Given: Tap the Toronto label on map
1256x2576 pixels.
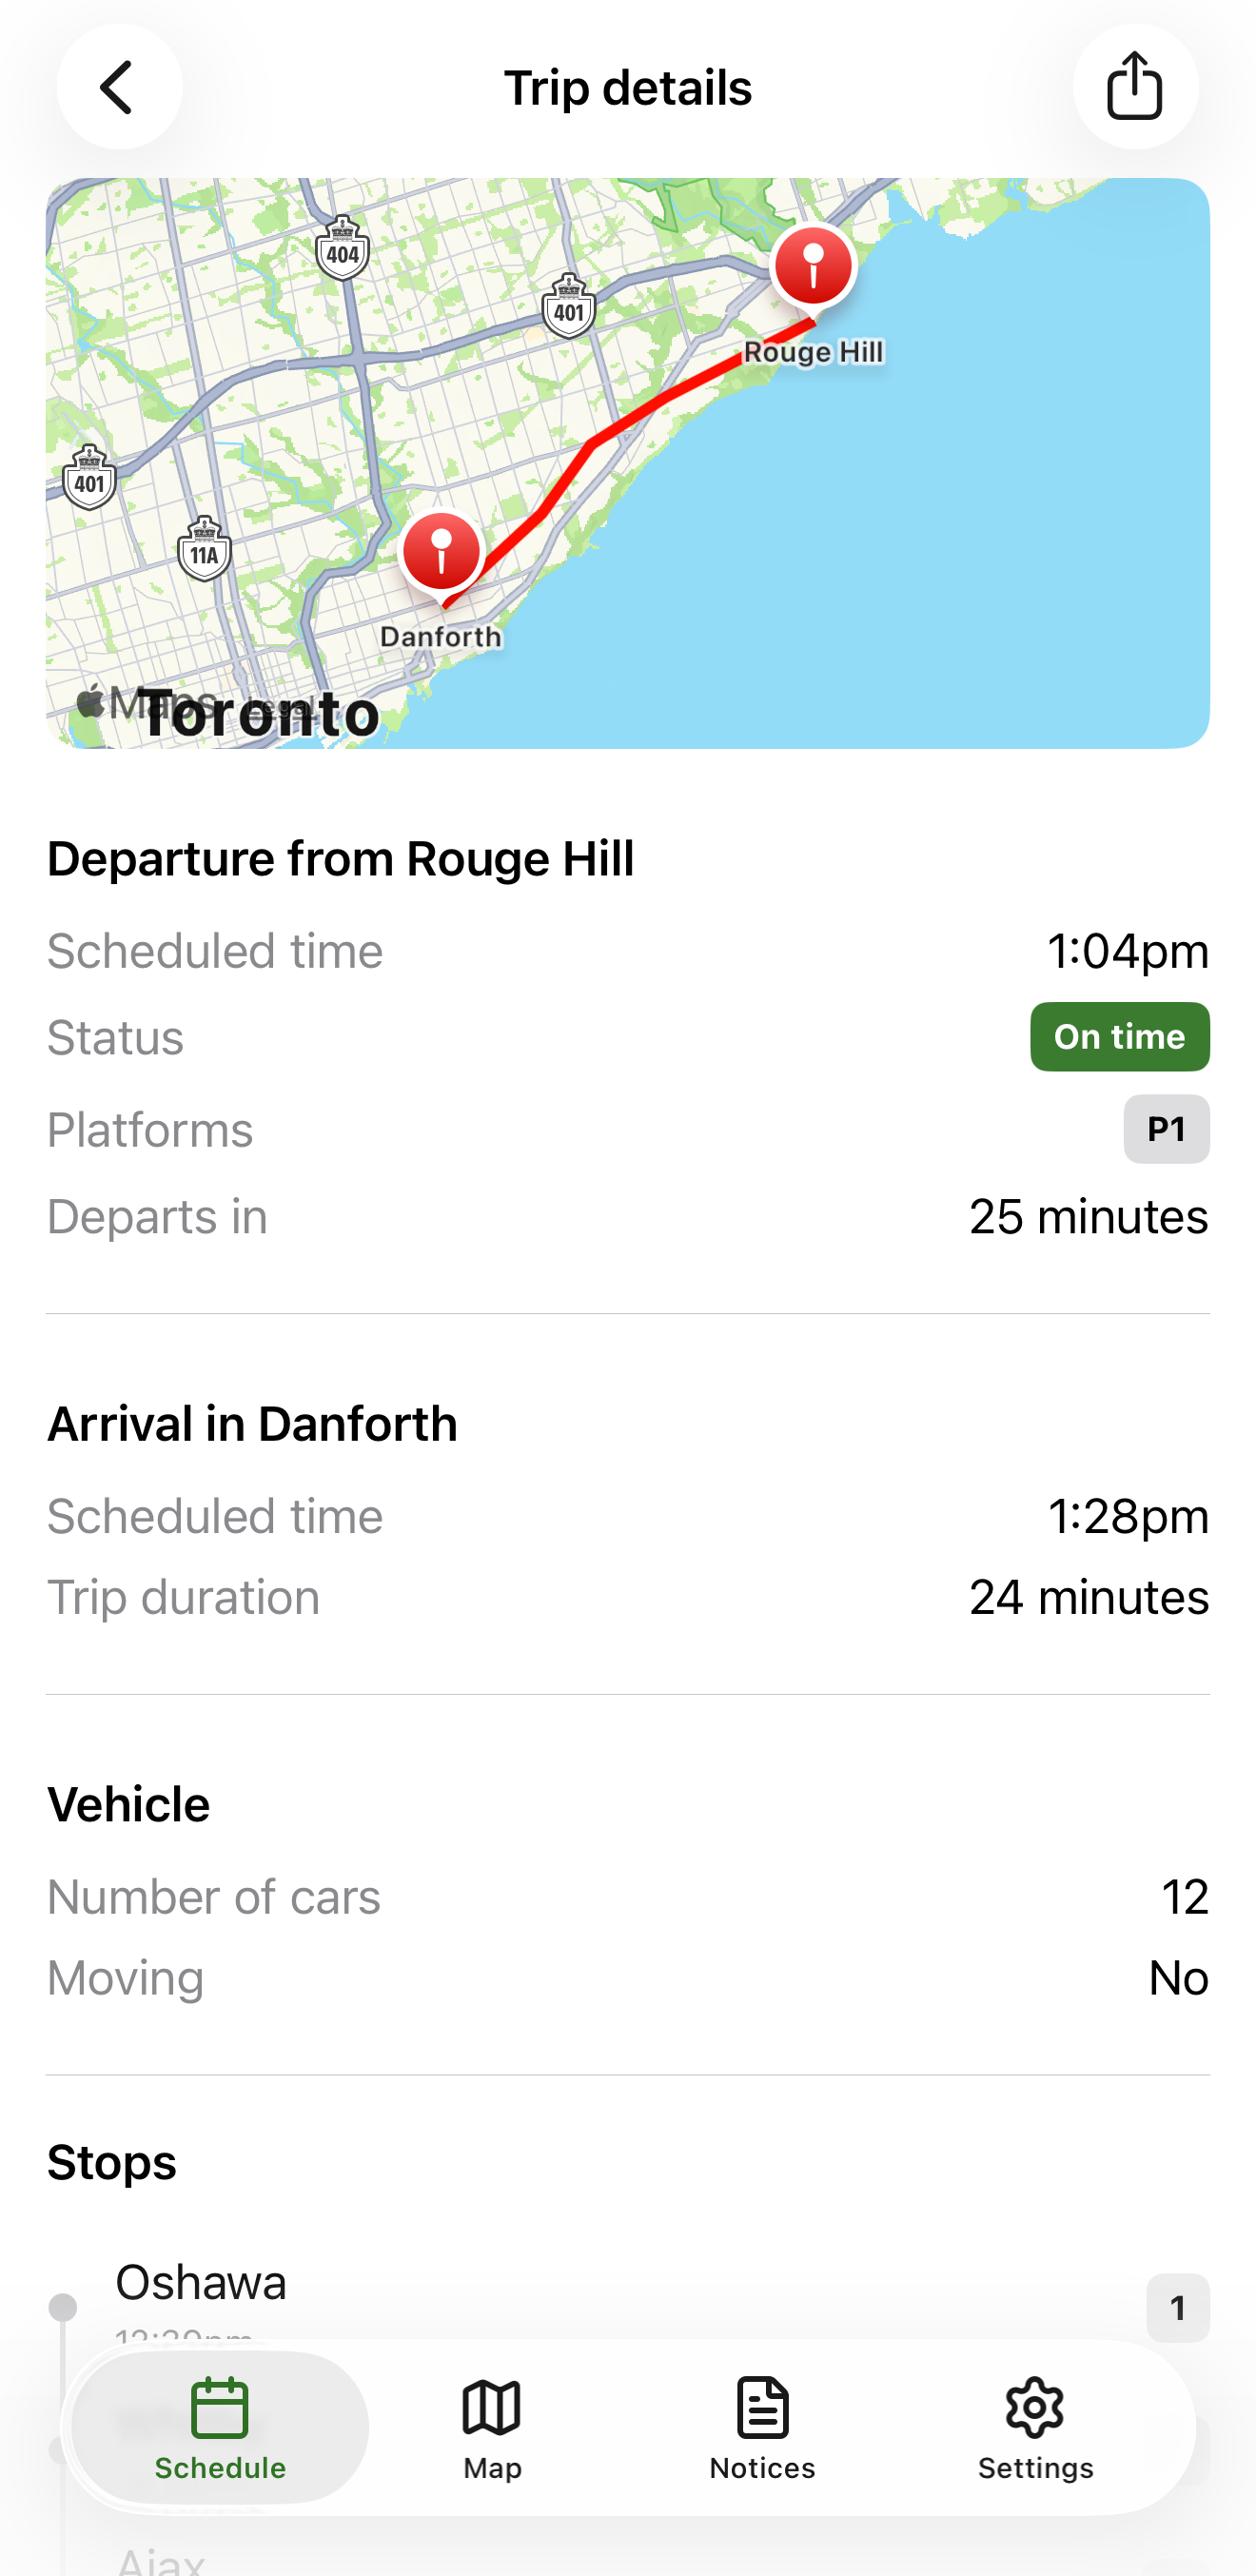Looking at the screenshot, I should pos(262,715).
